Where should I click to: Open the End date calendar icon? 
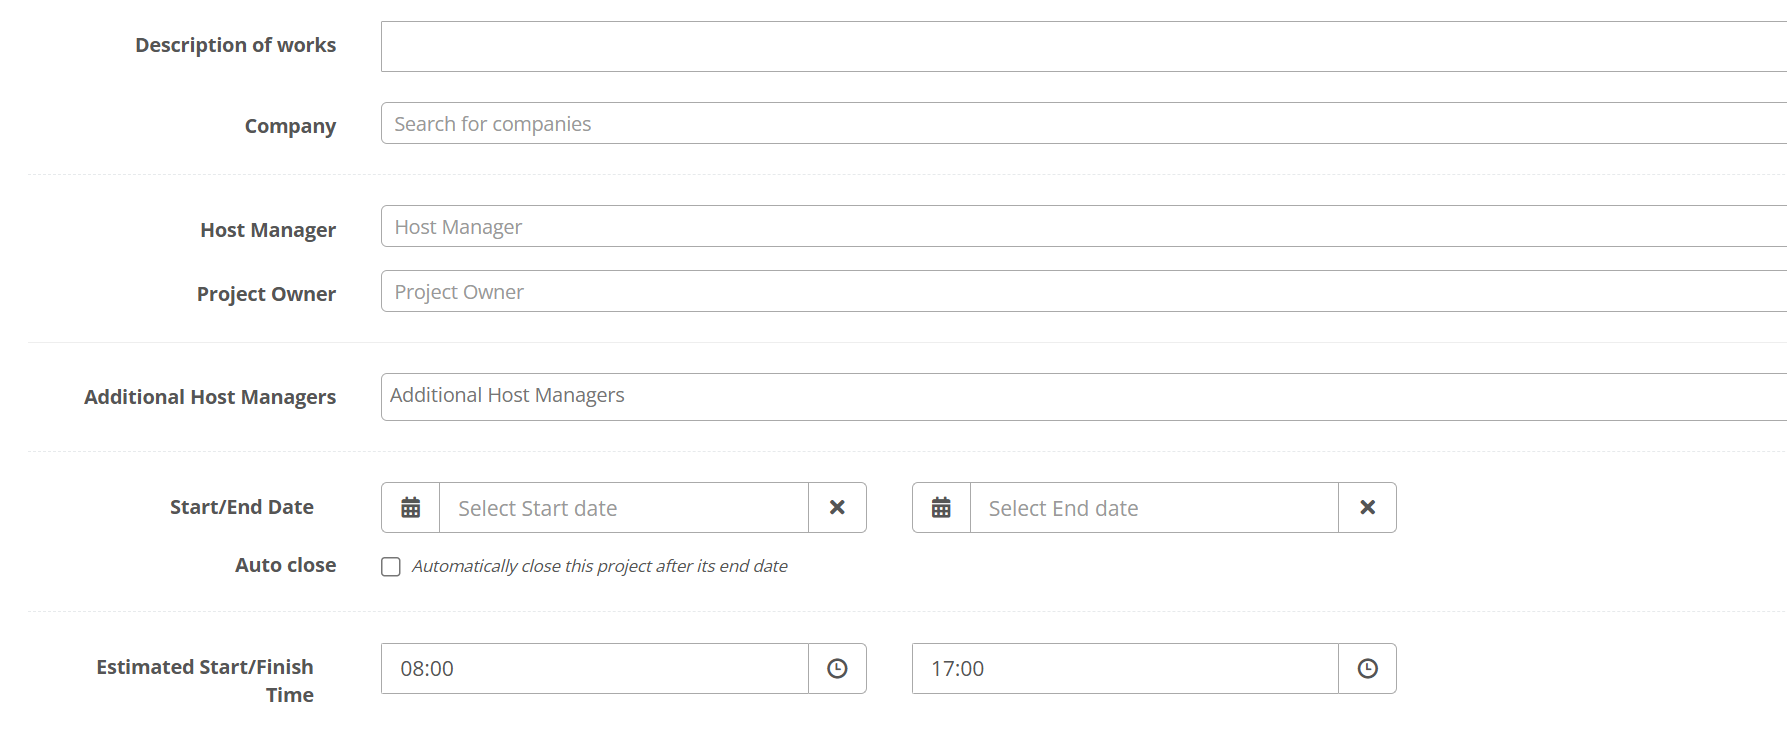tap(941, 508)
